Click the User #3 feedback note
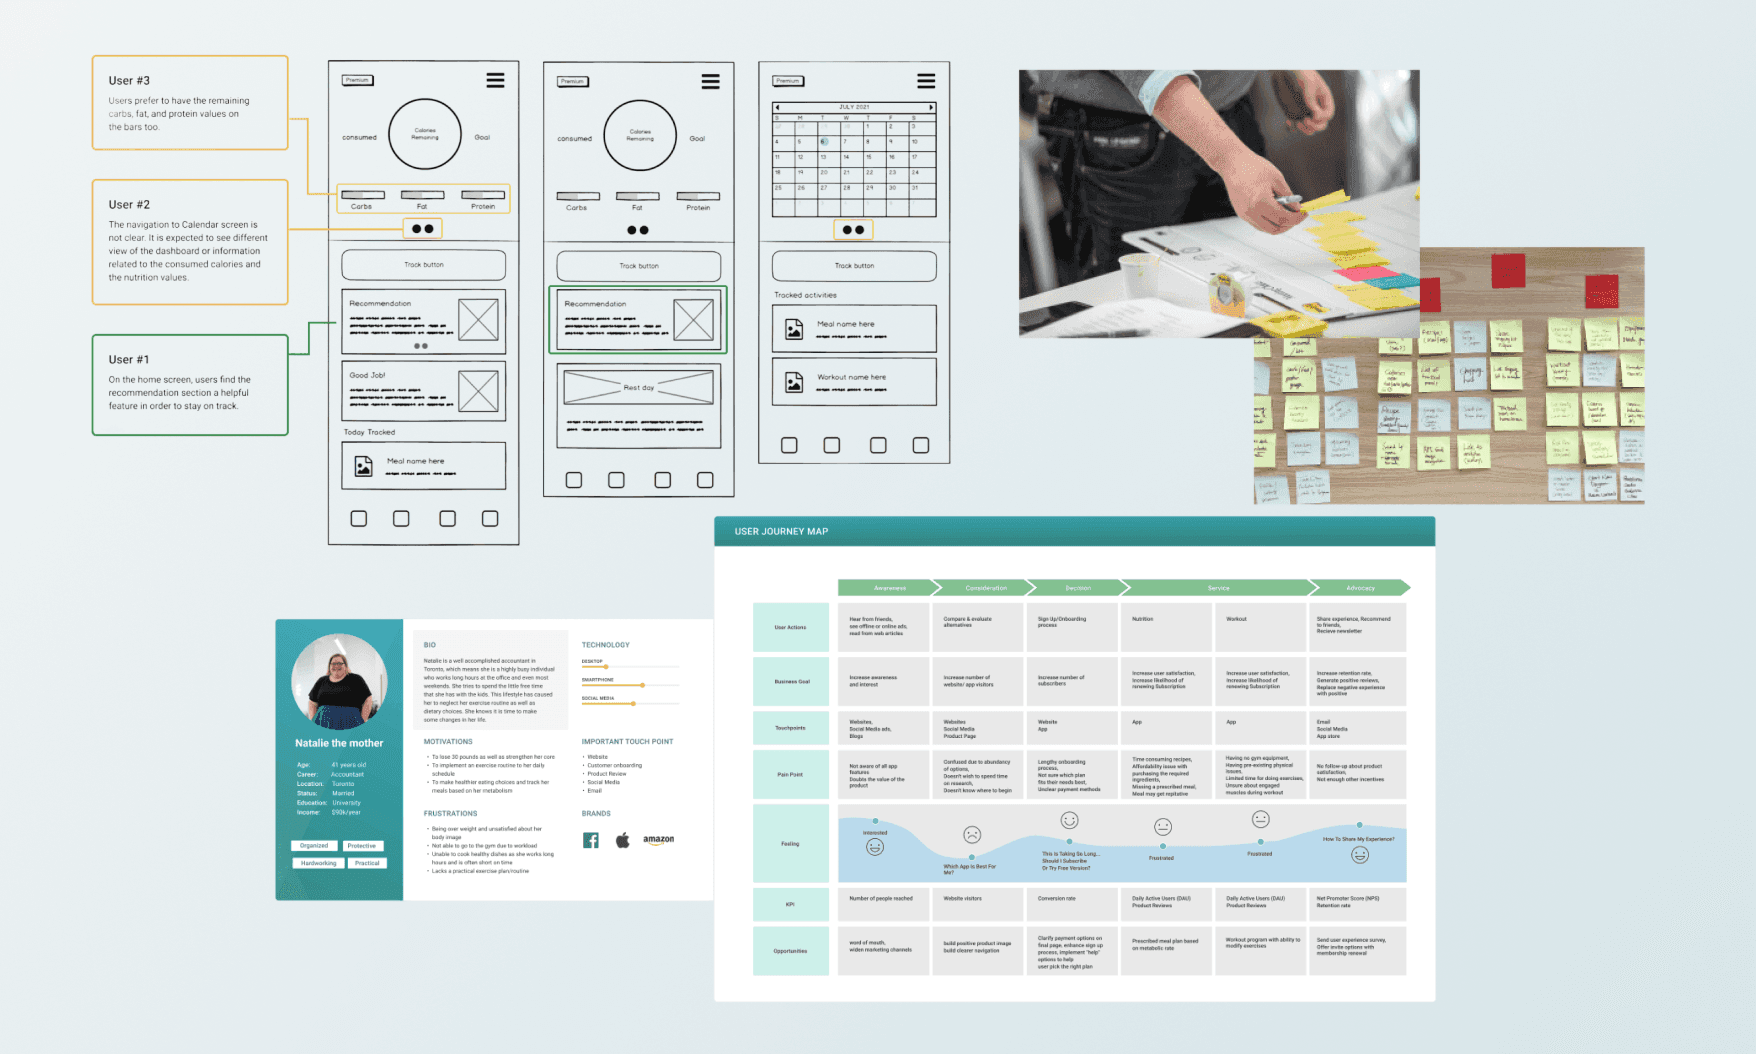The image size is (1756, 1054). [190, 103]
